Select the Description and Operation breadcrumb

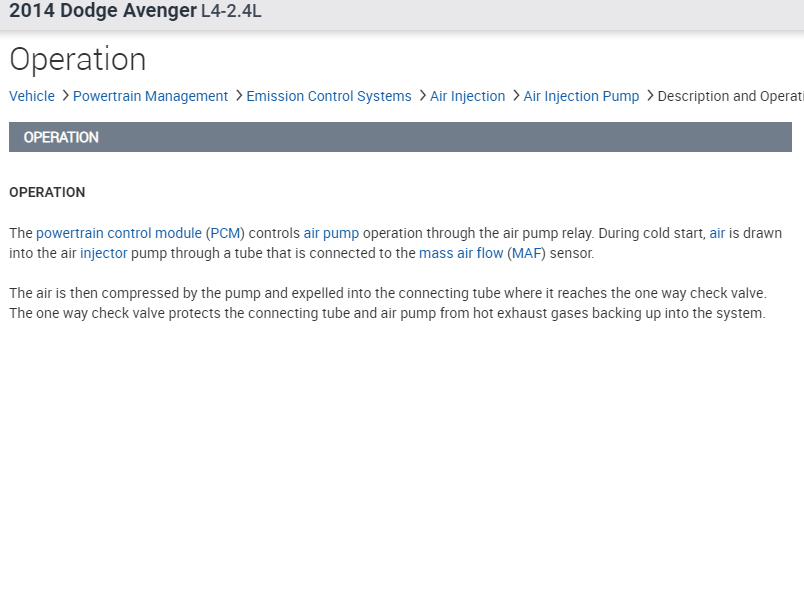coord(730,96)
